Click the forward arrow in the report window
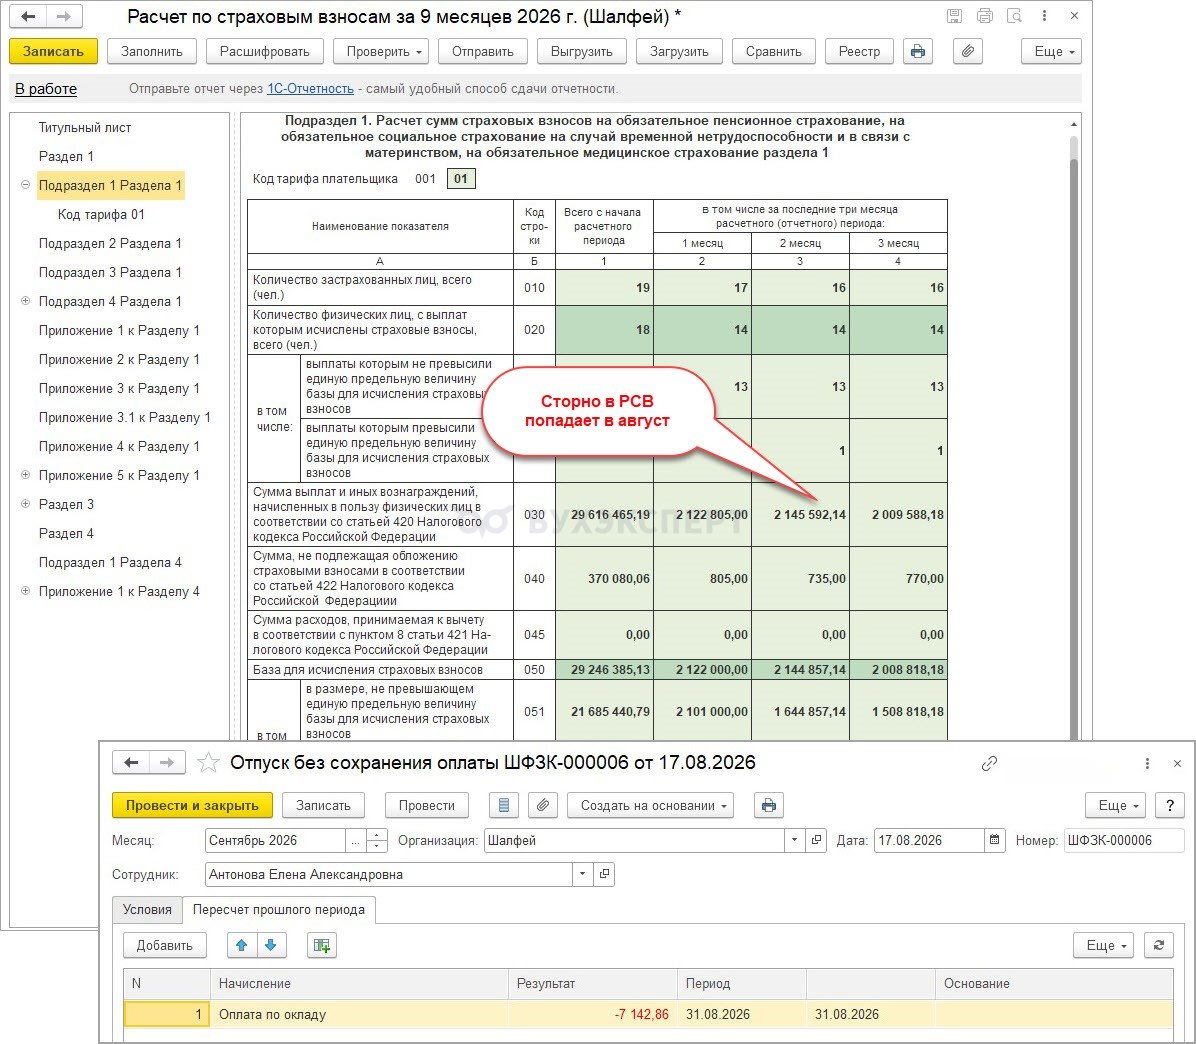This screenshot has height=1044, width=1196. pos(64,16)
